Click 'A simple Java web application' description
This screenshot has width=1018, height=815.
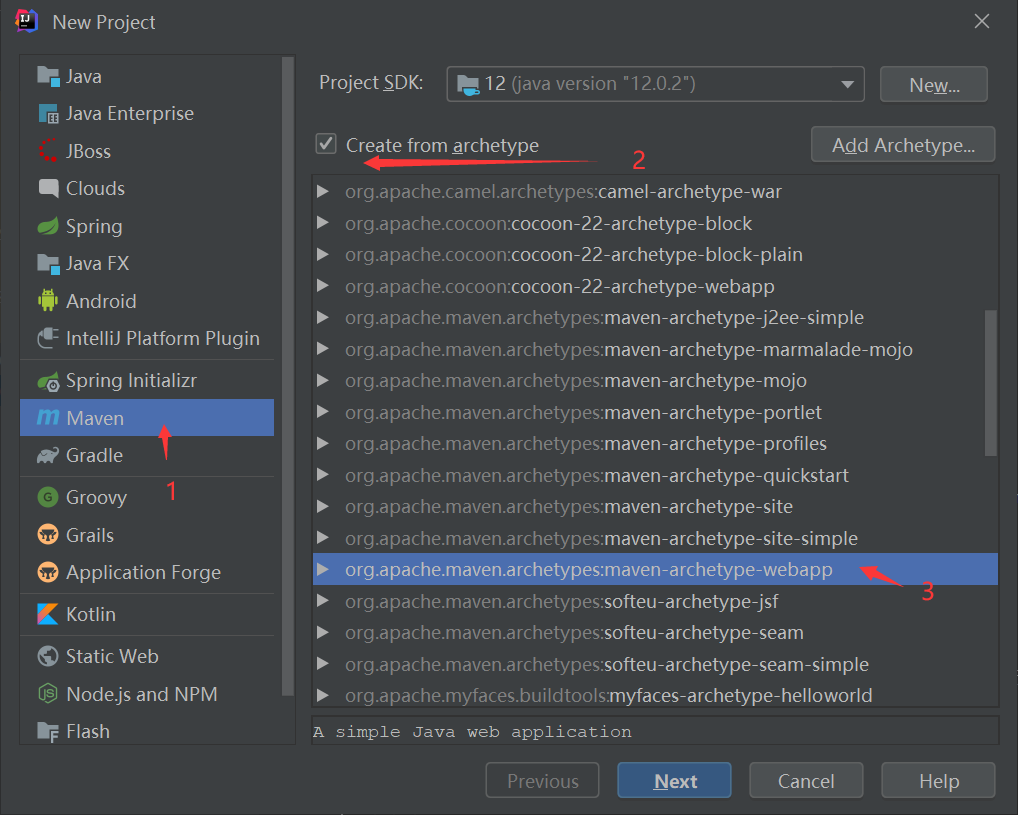click(472, 732)
